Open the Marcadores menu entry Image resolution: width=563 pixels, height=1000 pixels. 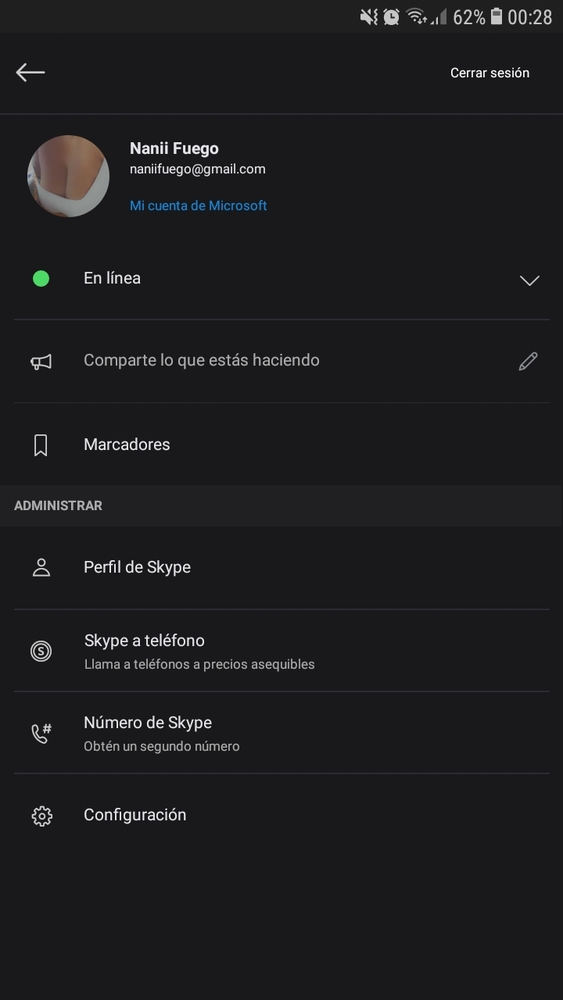click(281, 445)
